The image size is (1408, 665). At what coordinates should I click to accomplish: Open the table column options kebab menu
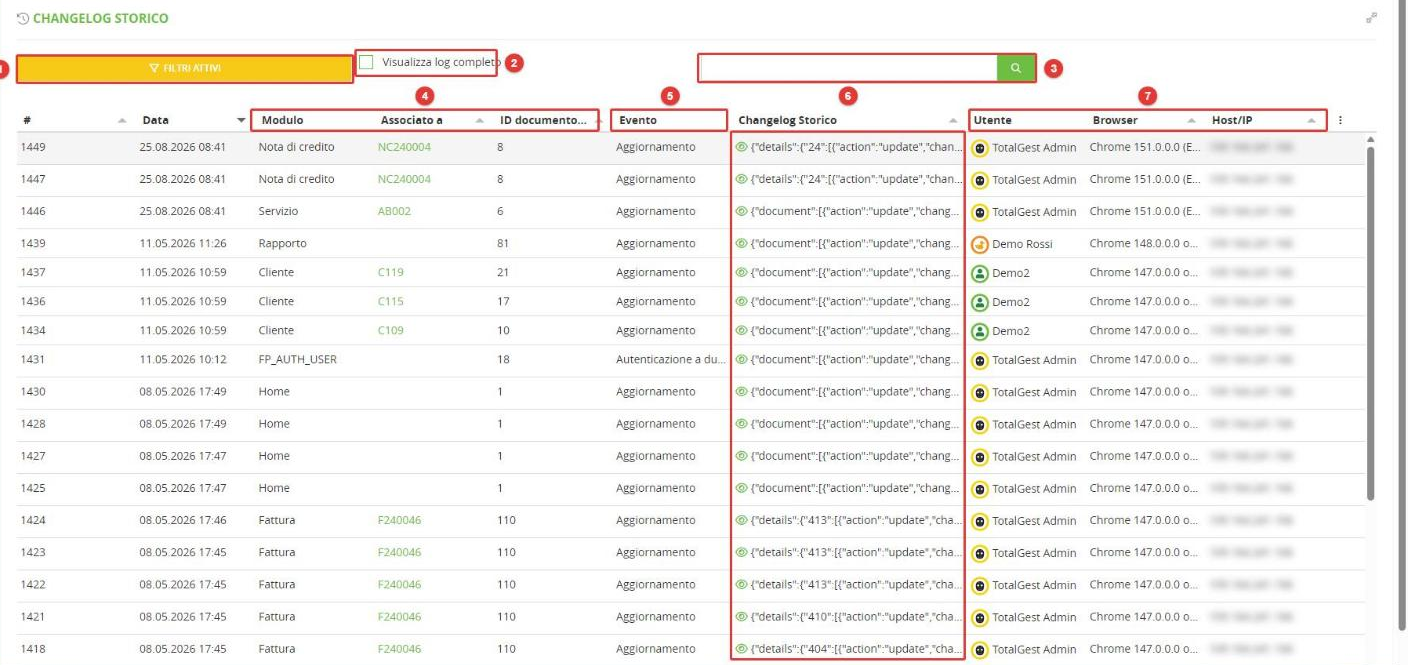(1340, 120)
